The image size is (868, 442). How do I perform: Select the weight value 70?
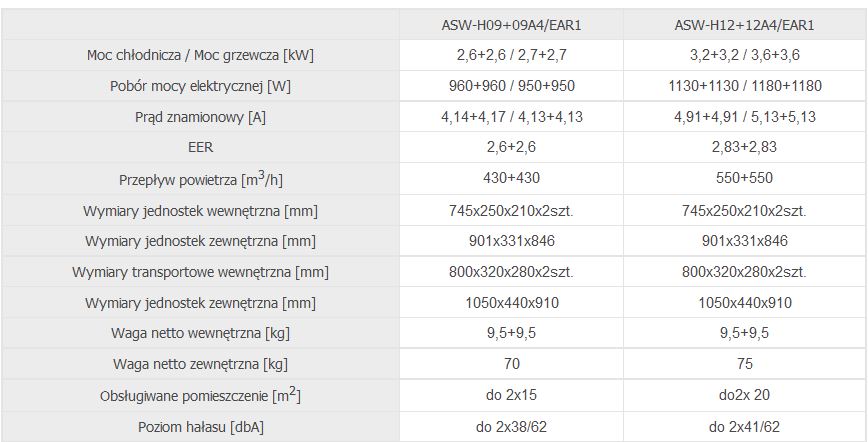pos(512,364)
